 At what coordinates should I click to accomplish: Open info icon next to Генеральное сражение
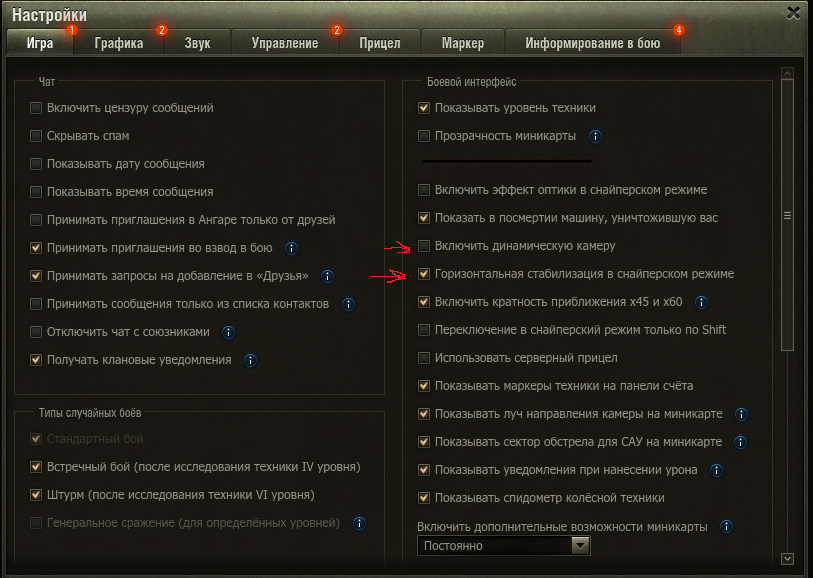[x=359, y=524]
